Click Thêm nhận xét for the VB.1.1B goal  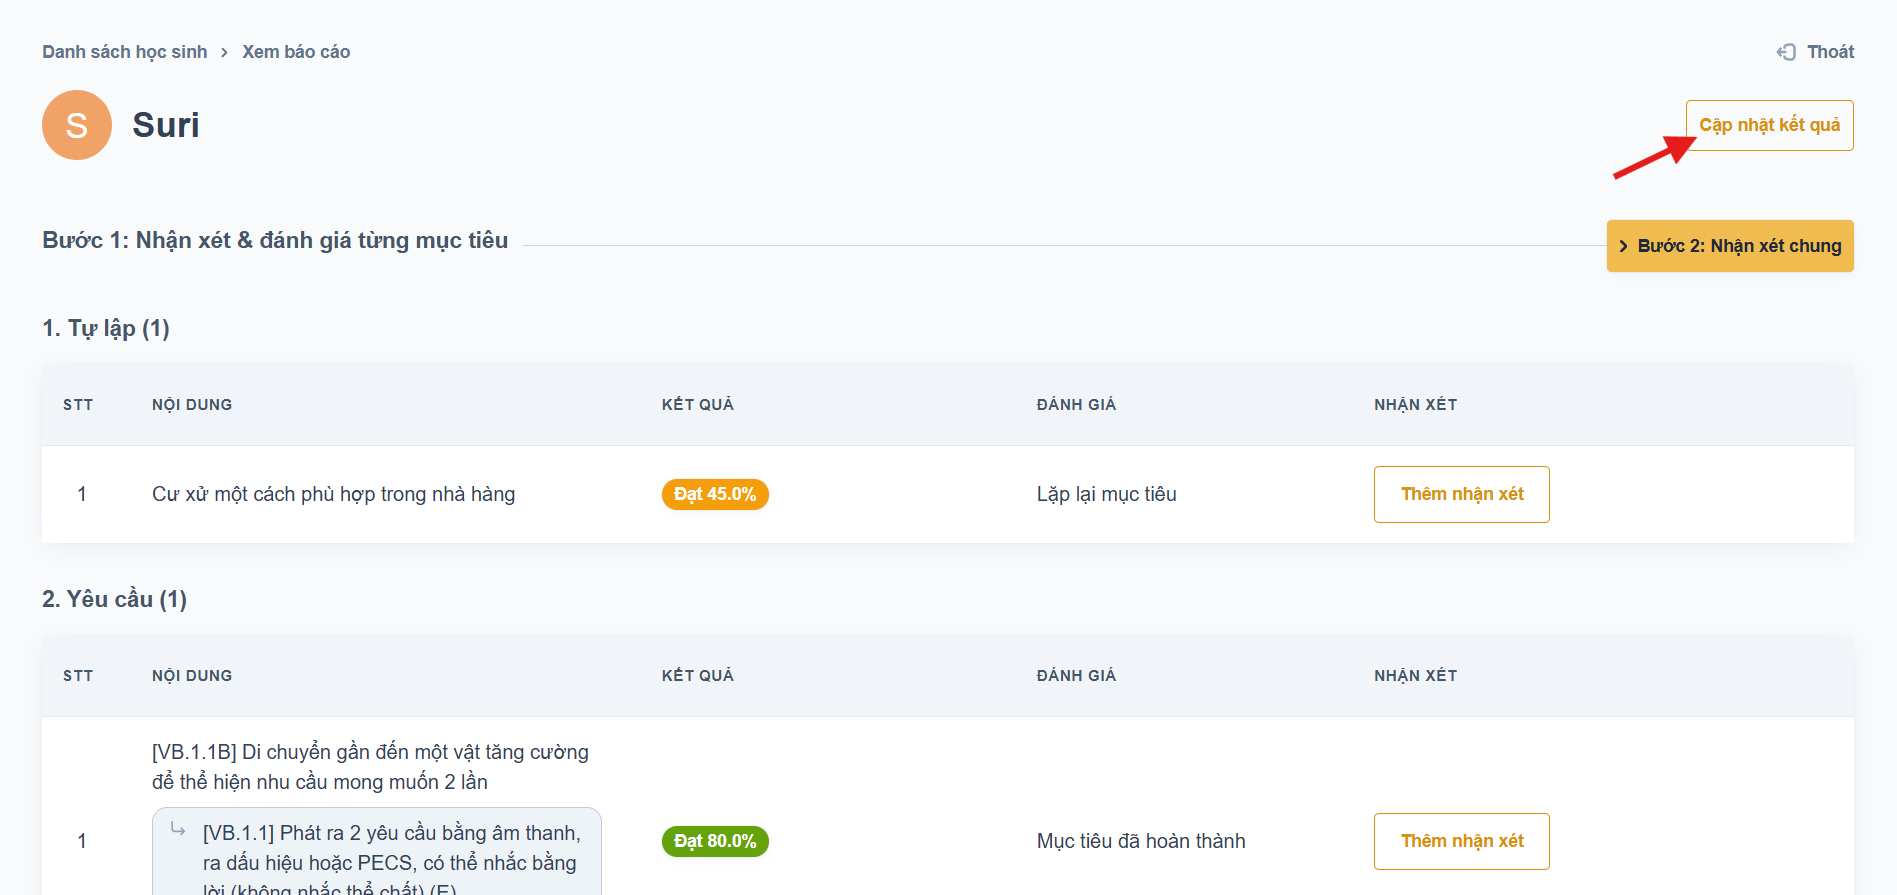tap(1461, 841)
